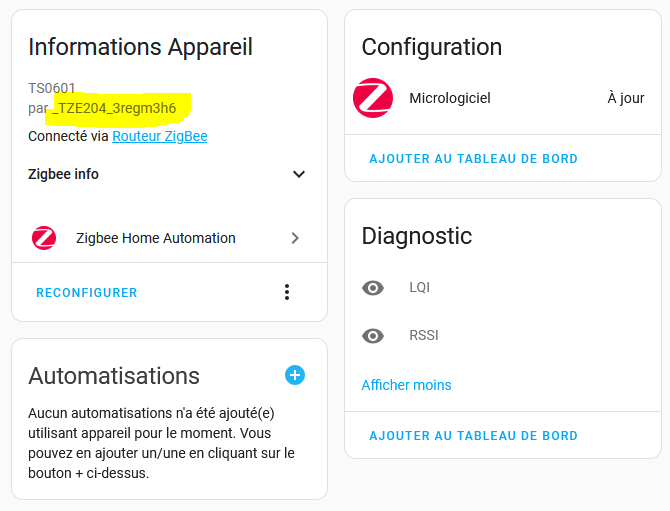670x511 pixels.
Task: Select the RSSI diagnostic entity
Action: coord(503,335)
